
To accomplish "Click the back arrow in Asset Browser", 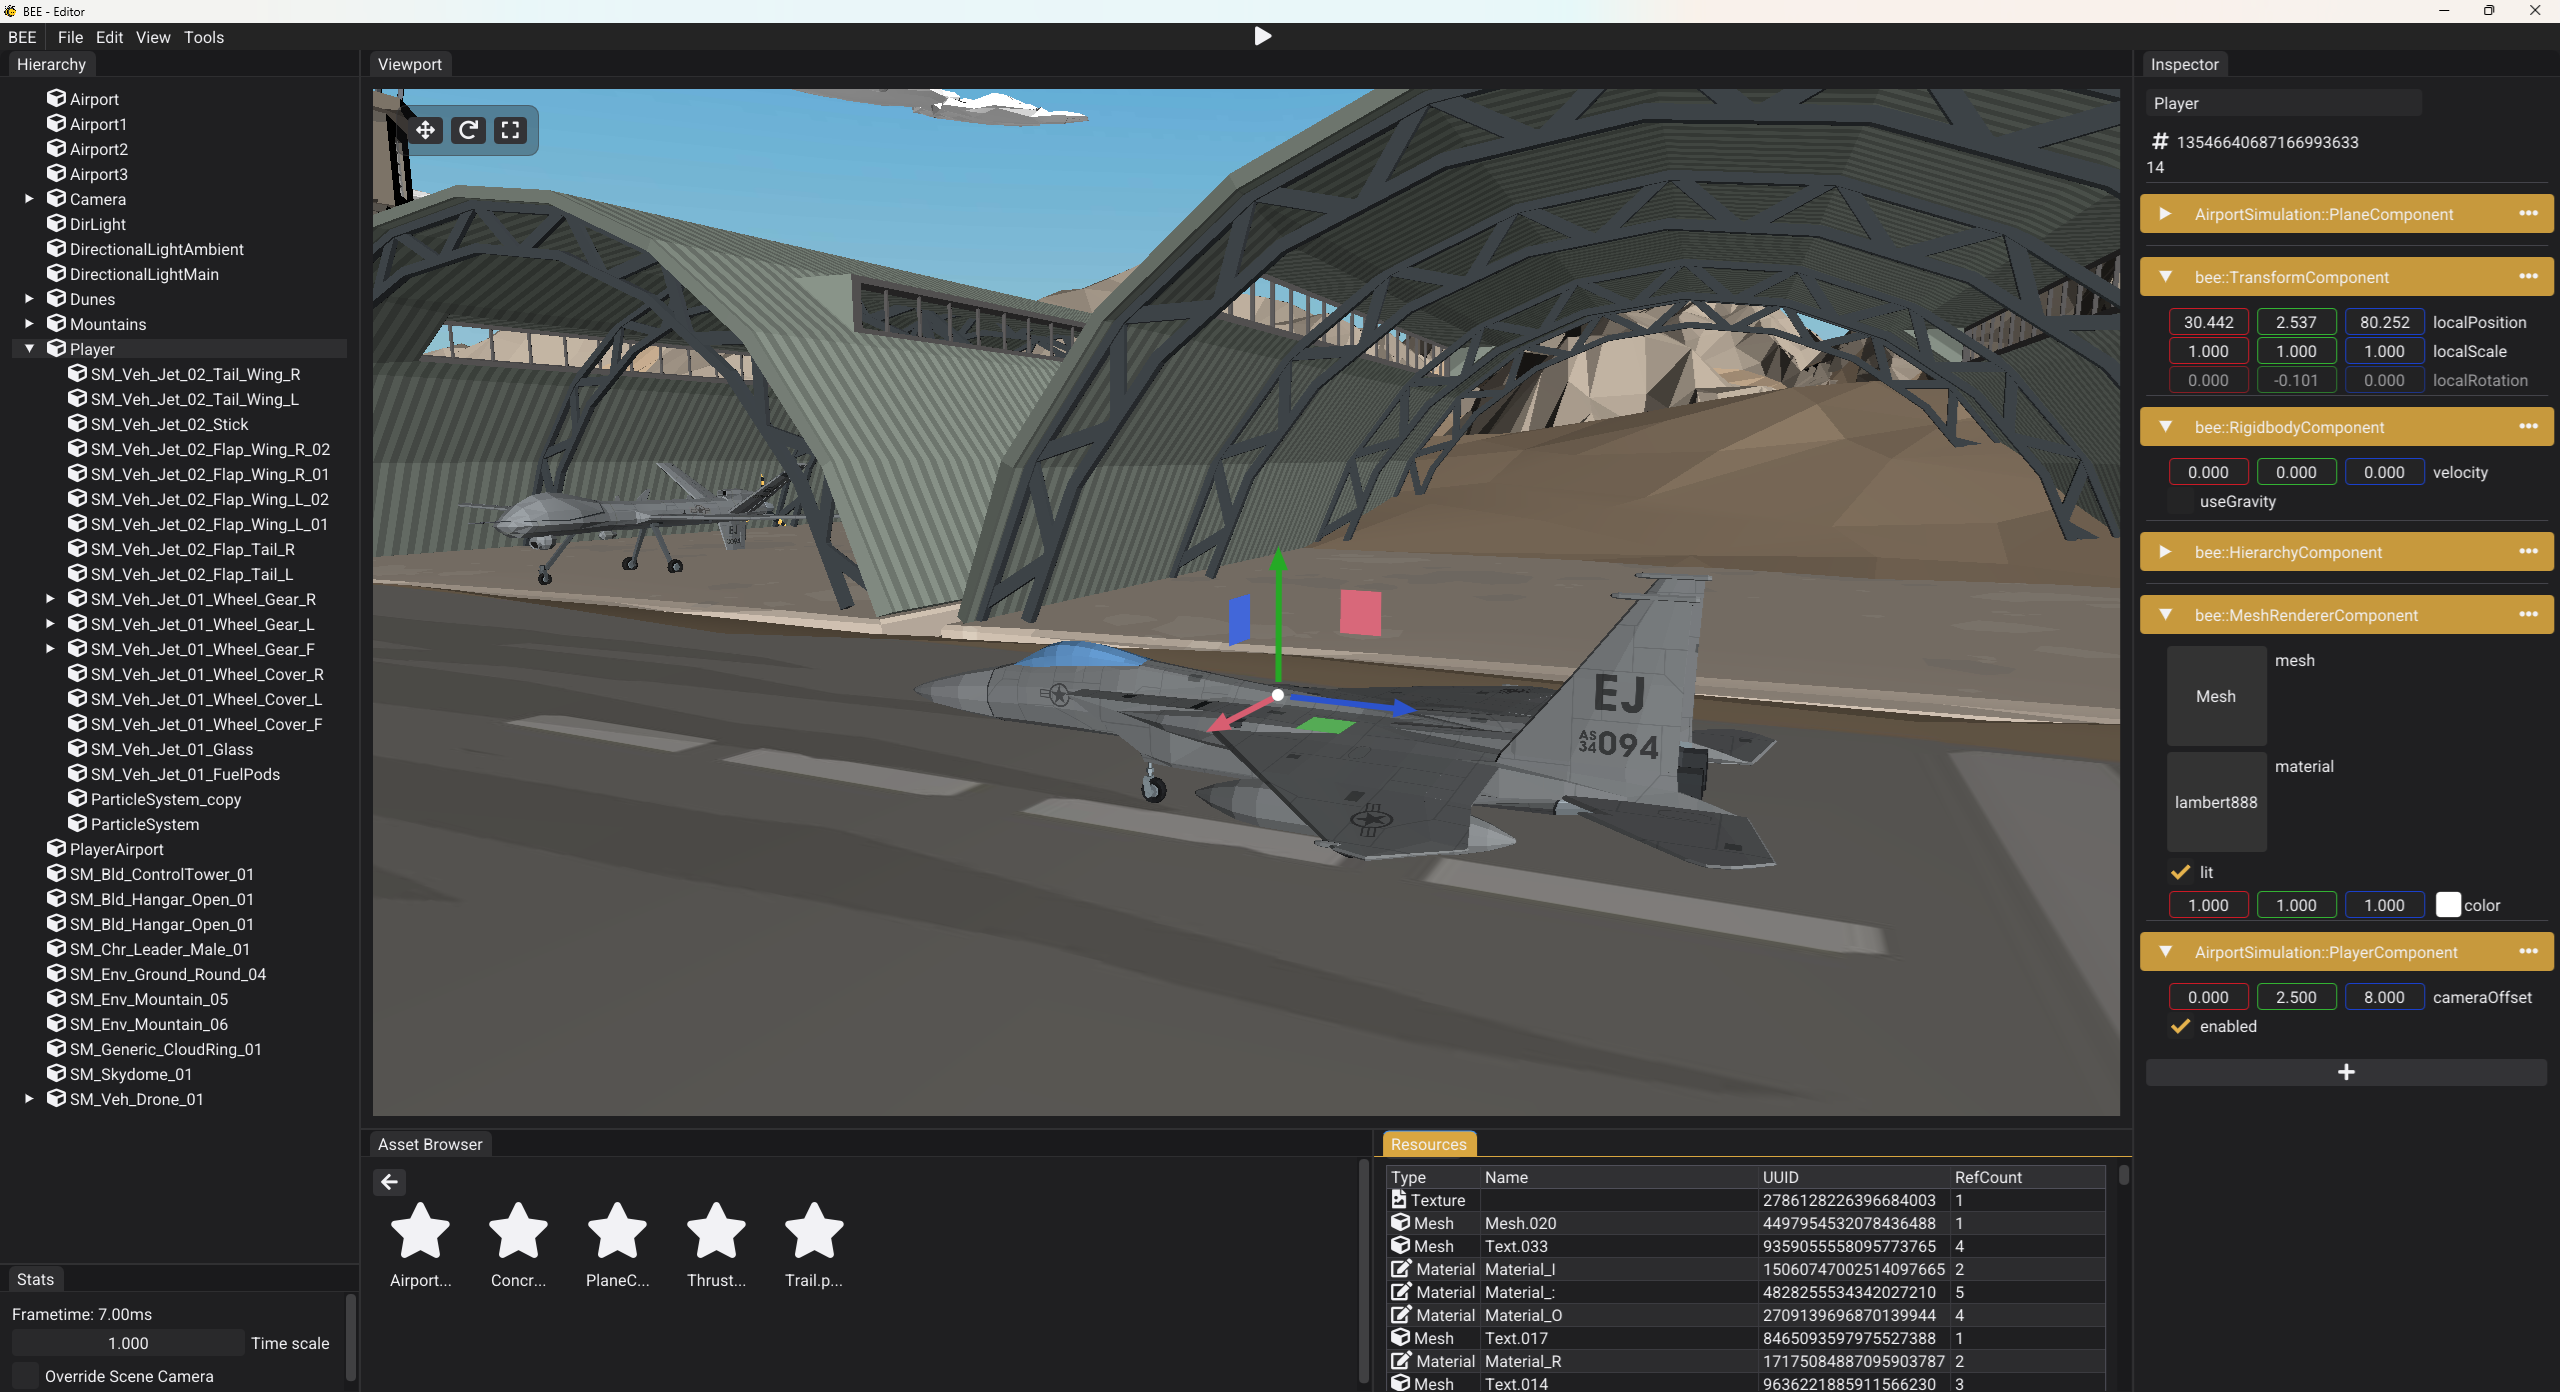I will coord(389,1182).
